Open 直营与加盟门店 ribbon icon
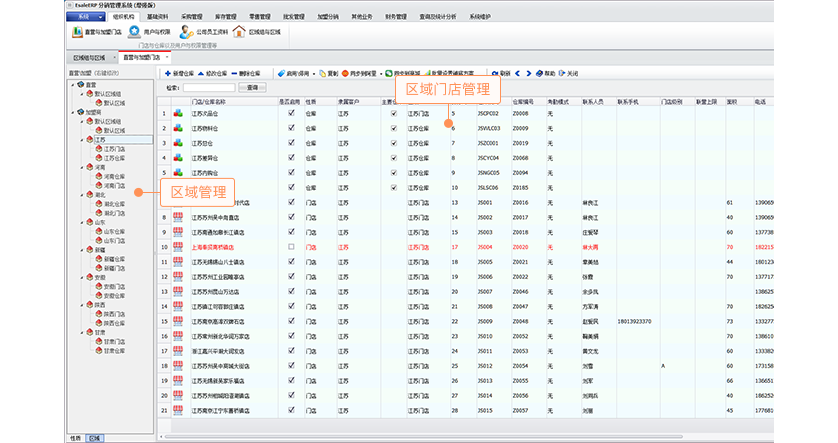Screen dimensions: 838x443 pyautogui.click(x=75, y=32)
